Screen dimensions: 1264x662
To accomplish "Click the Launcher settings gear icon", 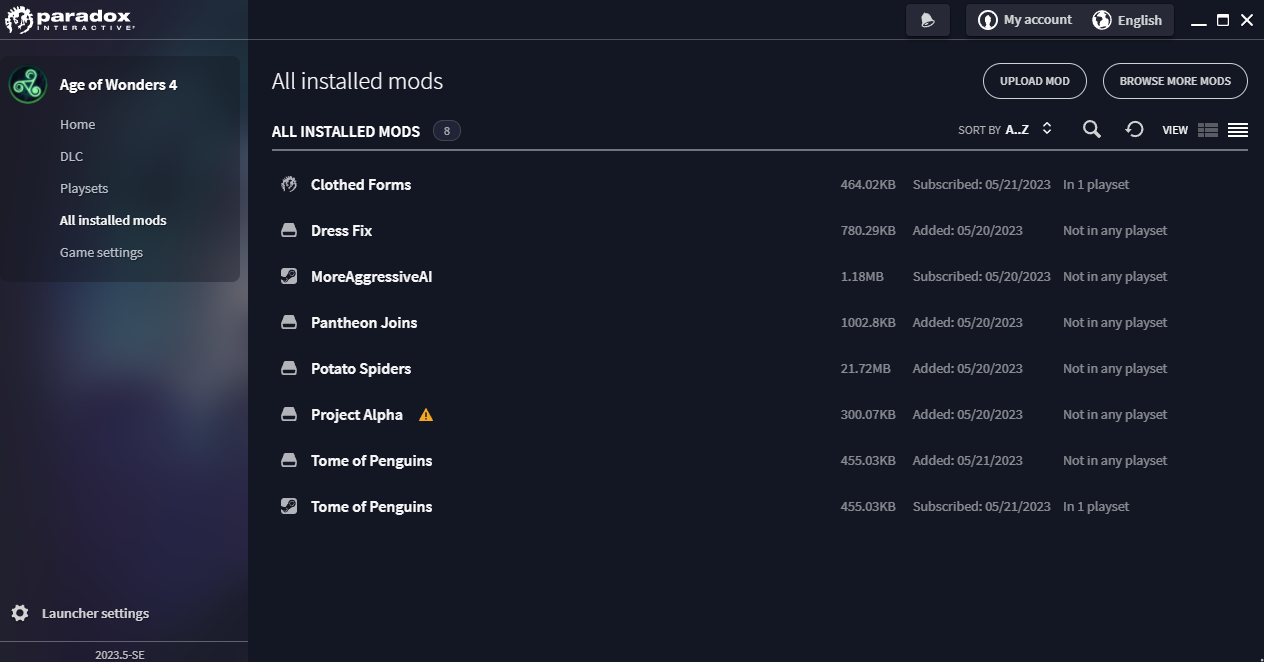I will [20, 613].
